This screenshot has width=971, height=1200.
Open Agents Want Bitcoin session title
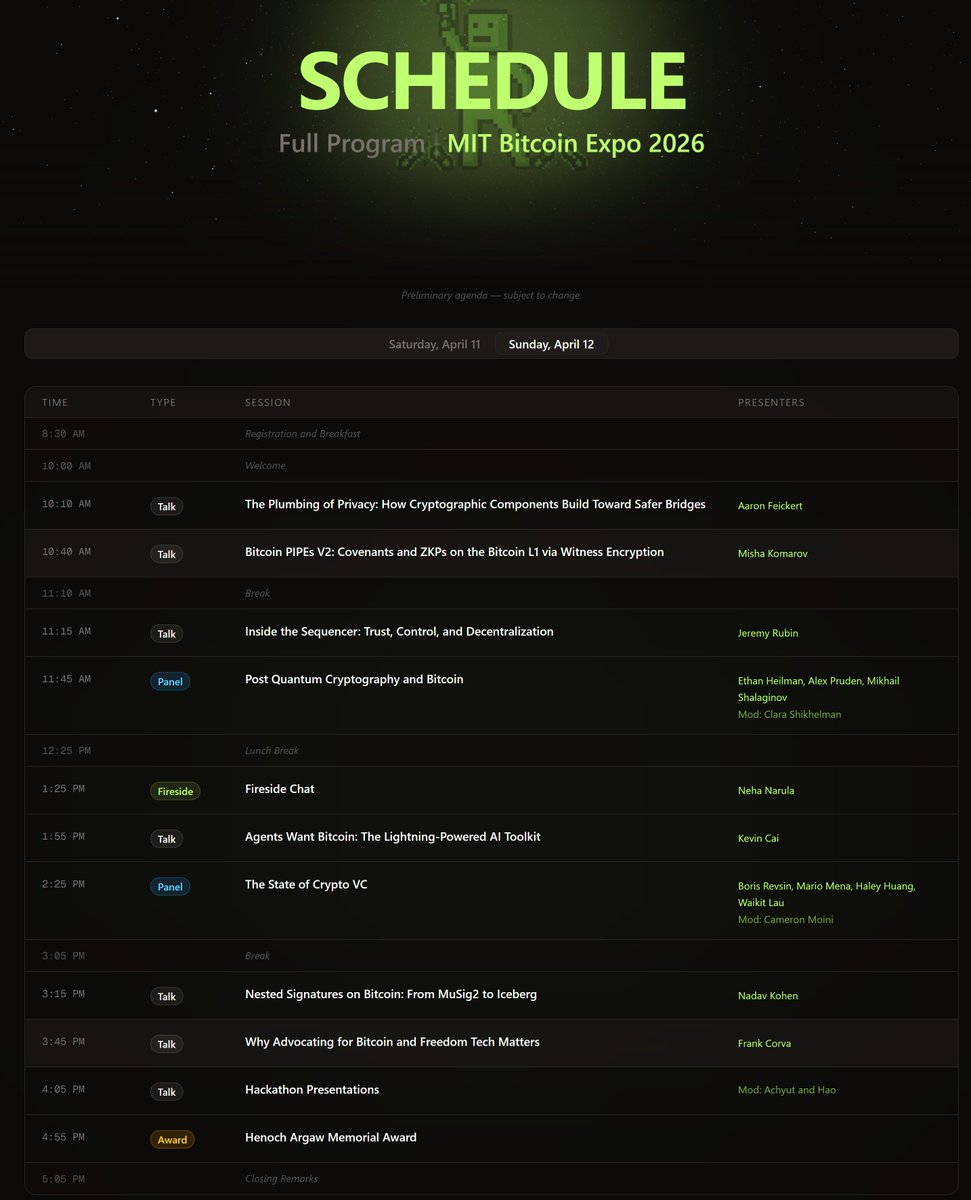click(x=393, y=836)
